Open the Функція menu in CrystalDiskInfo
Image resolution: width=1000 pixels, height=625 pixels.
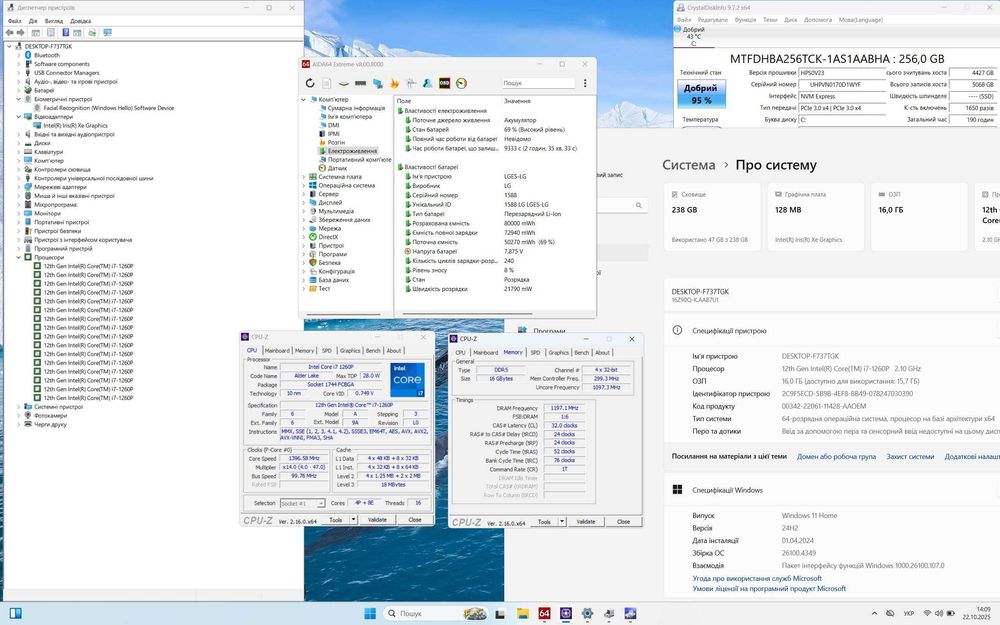745,20
